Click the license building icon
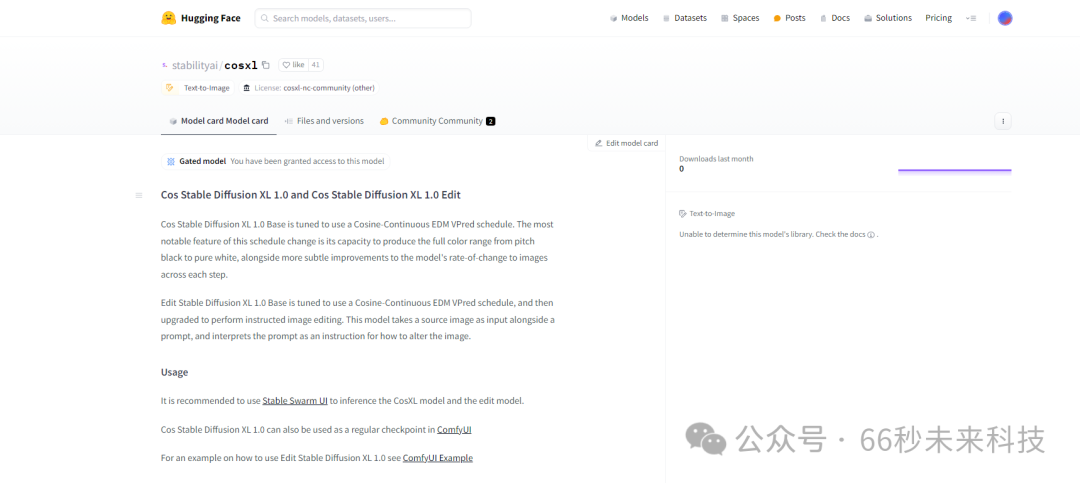This screenshot has width=1080, height=483. point(247,88)
